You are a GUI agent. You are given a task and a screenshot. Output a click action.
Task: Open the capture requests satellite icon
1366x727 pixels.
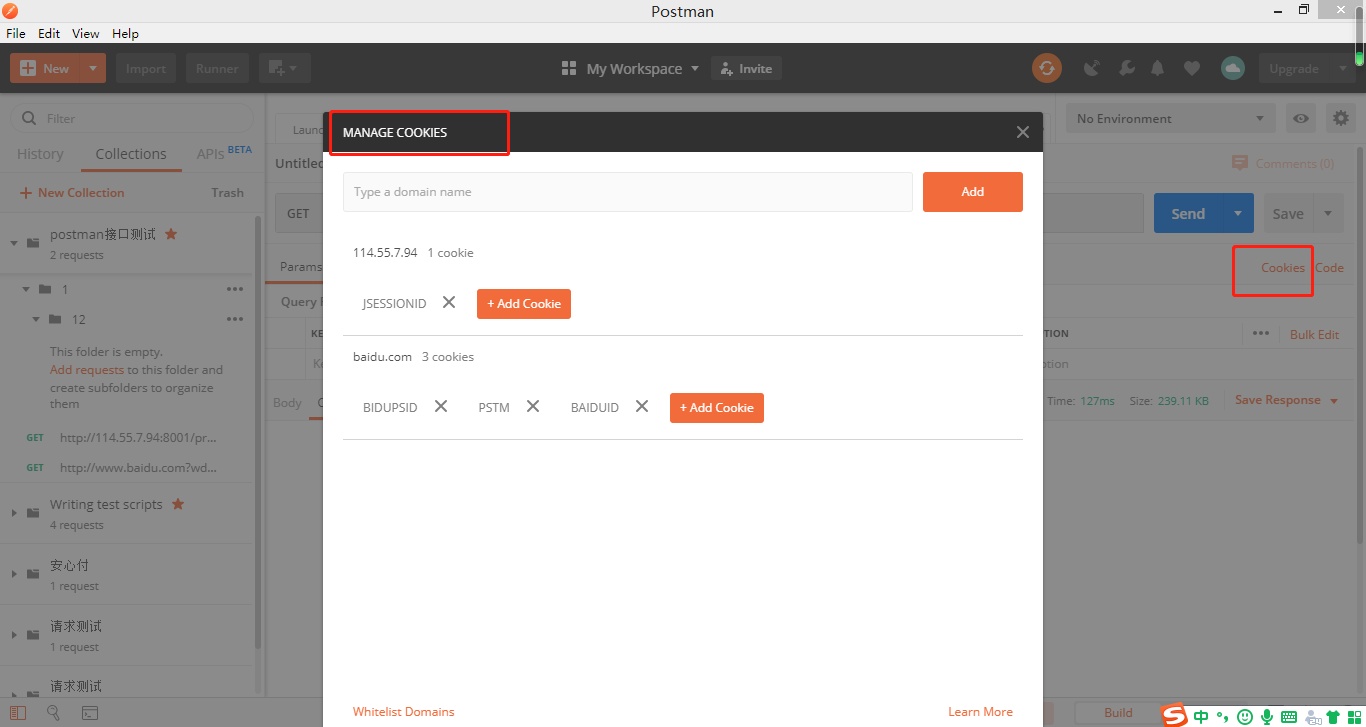[1092, 68]
